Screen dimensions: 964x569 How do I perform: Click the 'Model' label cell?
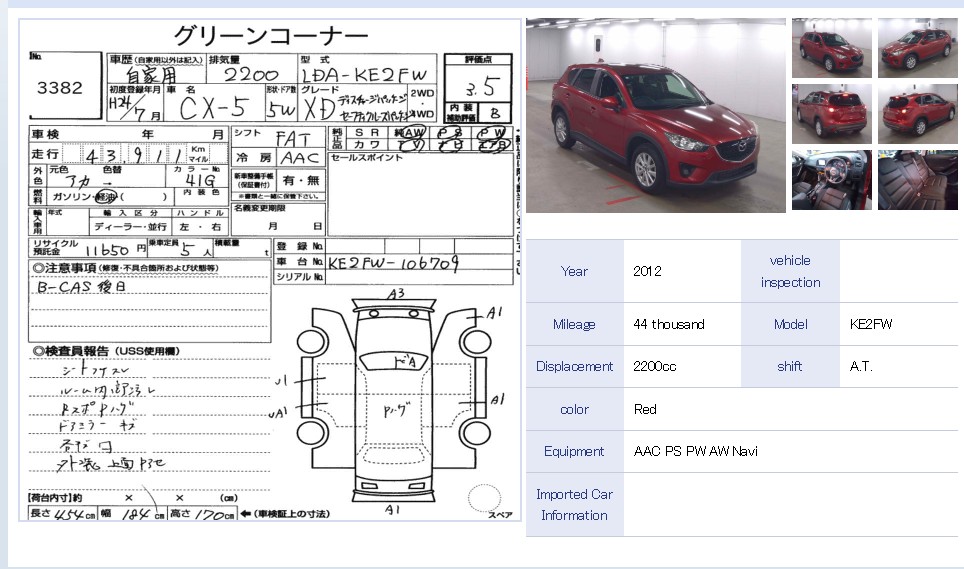790,324
